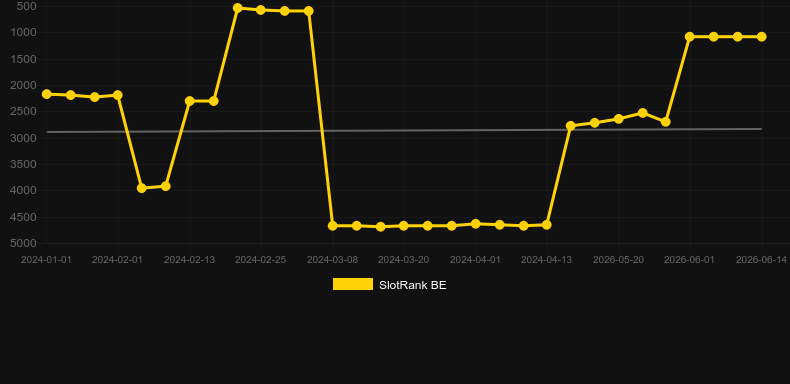This screenshot has height=384, width=790.
Task: Click the 2026-06-14 x-axis date label
Action: pos(761,260)
